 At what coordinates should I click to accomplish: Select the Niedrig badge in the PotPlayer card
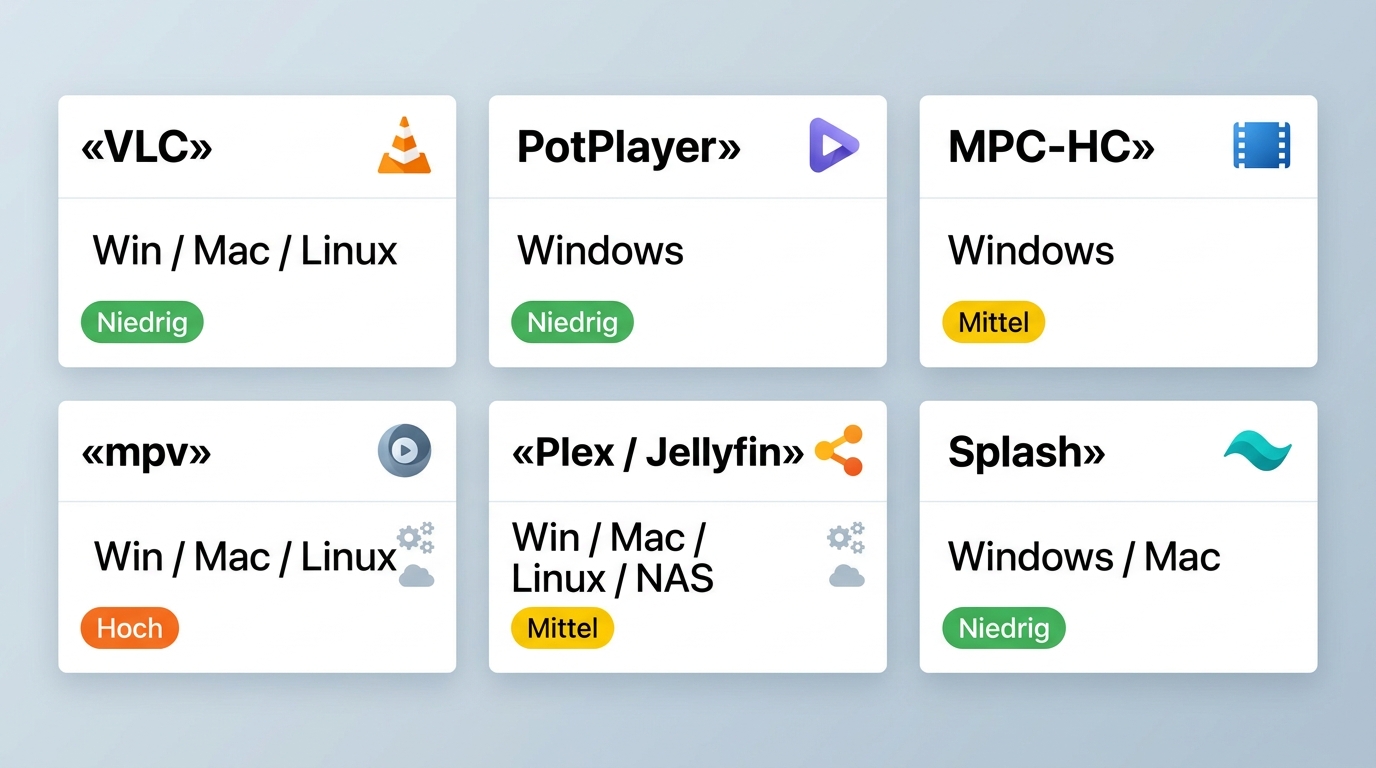click(x=572, y=323)
